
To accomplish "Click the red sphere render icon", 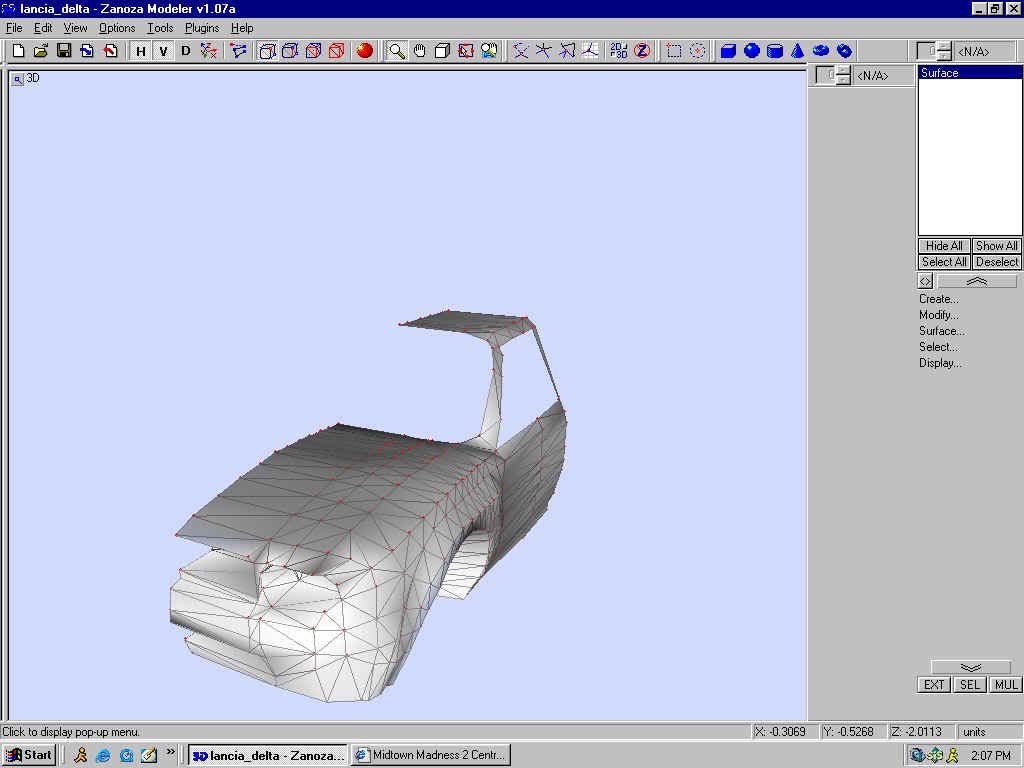I will pos(365,51).
